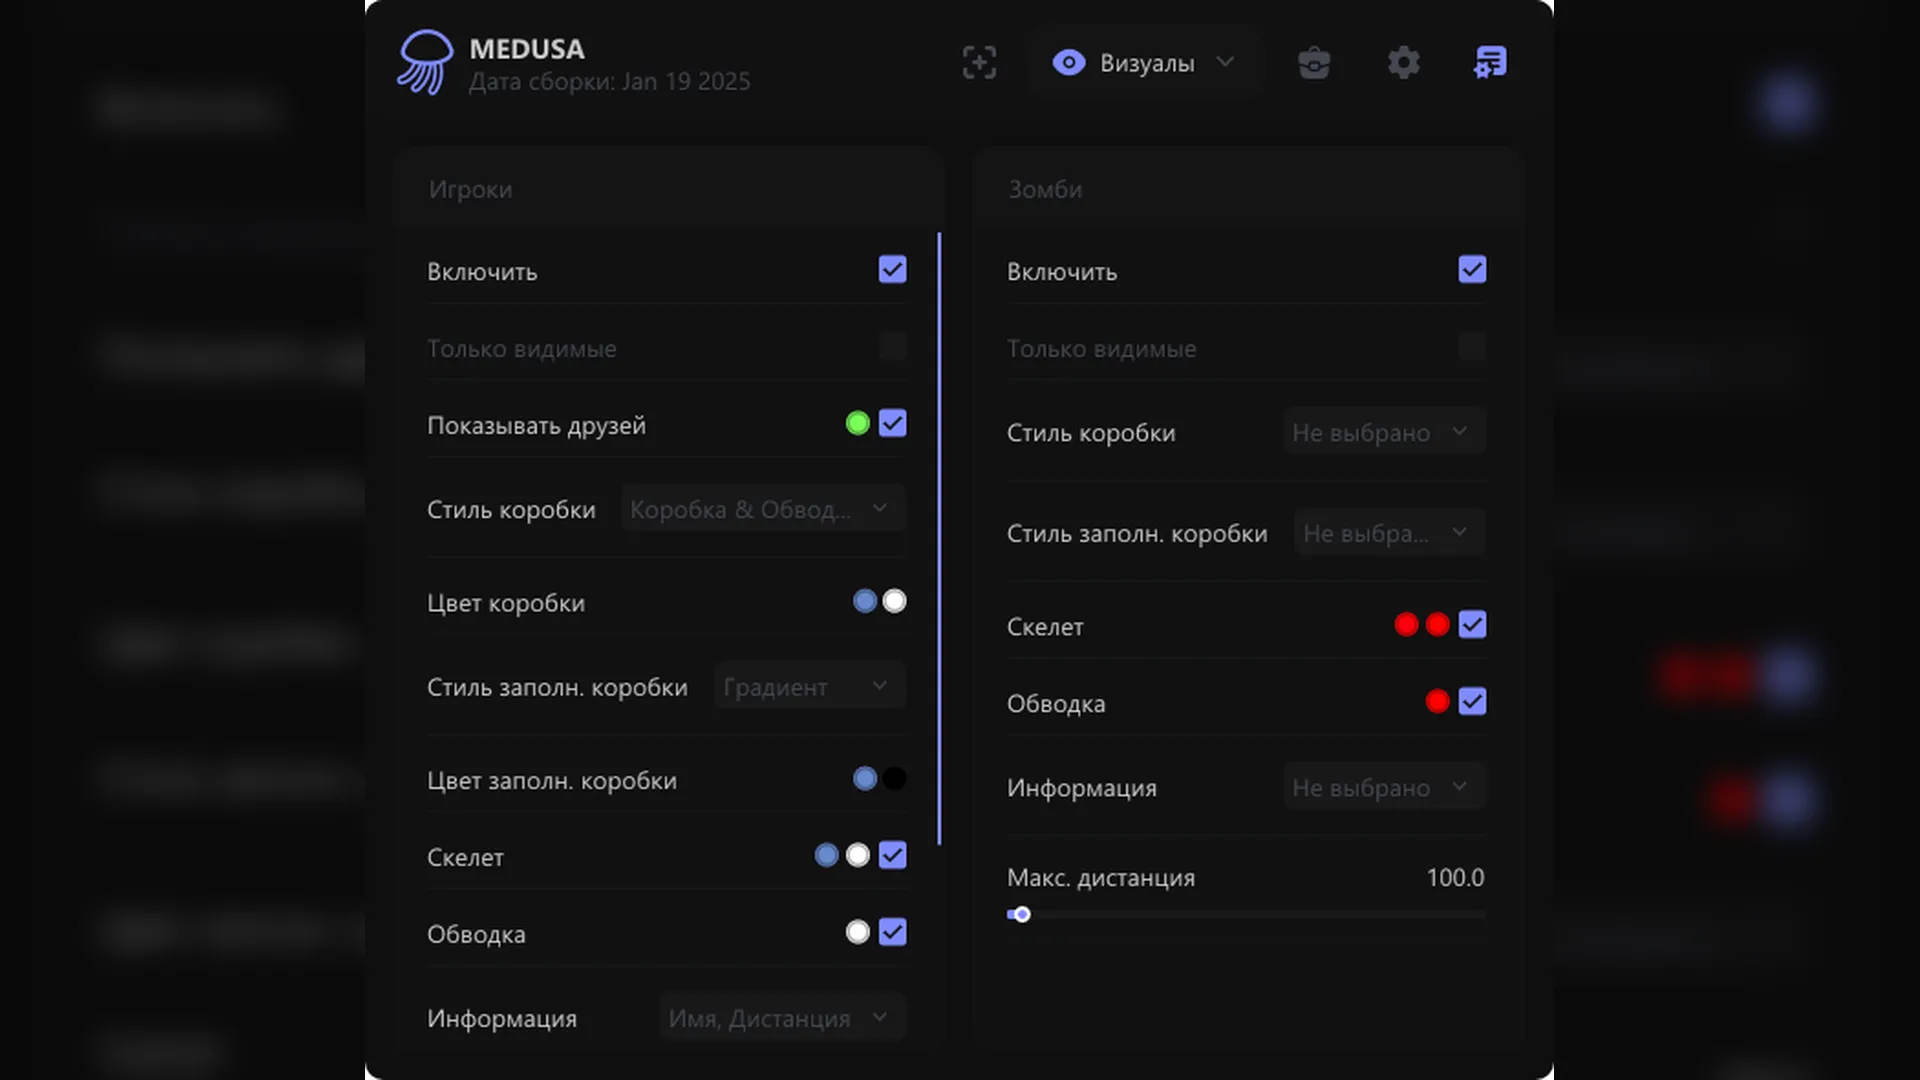The height and width of the screenshot is (1080, 1920).
Task: Open the briefcase inventory tab icon
Action: [1314, 62]
